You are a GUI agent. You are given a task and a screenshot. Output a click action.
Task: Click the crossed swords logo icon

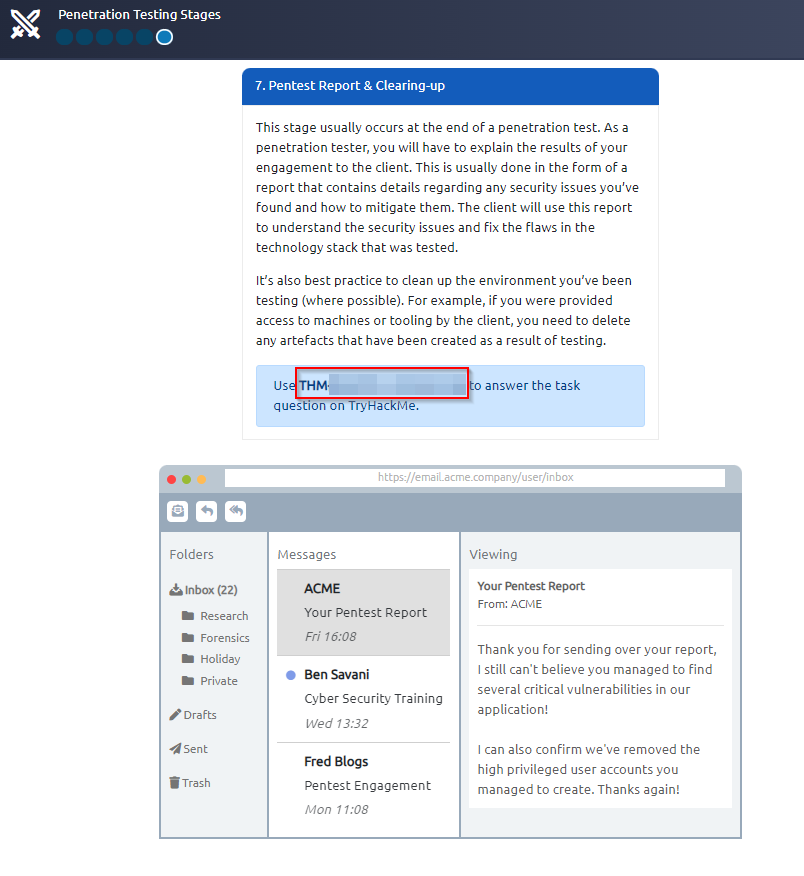(25, 24)
